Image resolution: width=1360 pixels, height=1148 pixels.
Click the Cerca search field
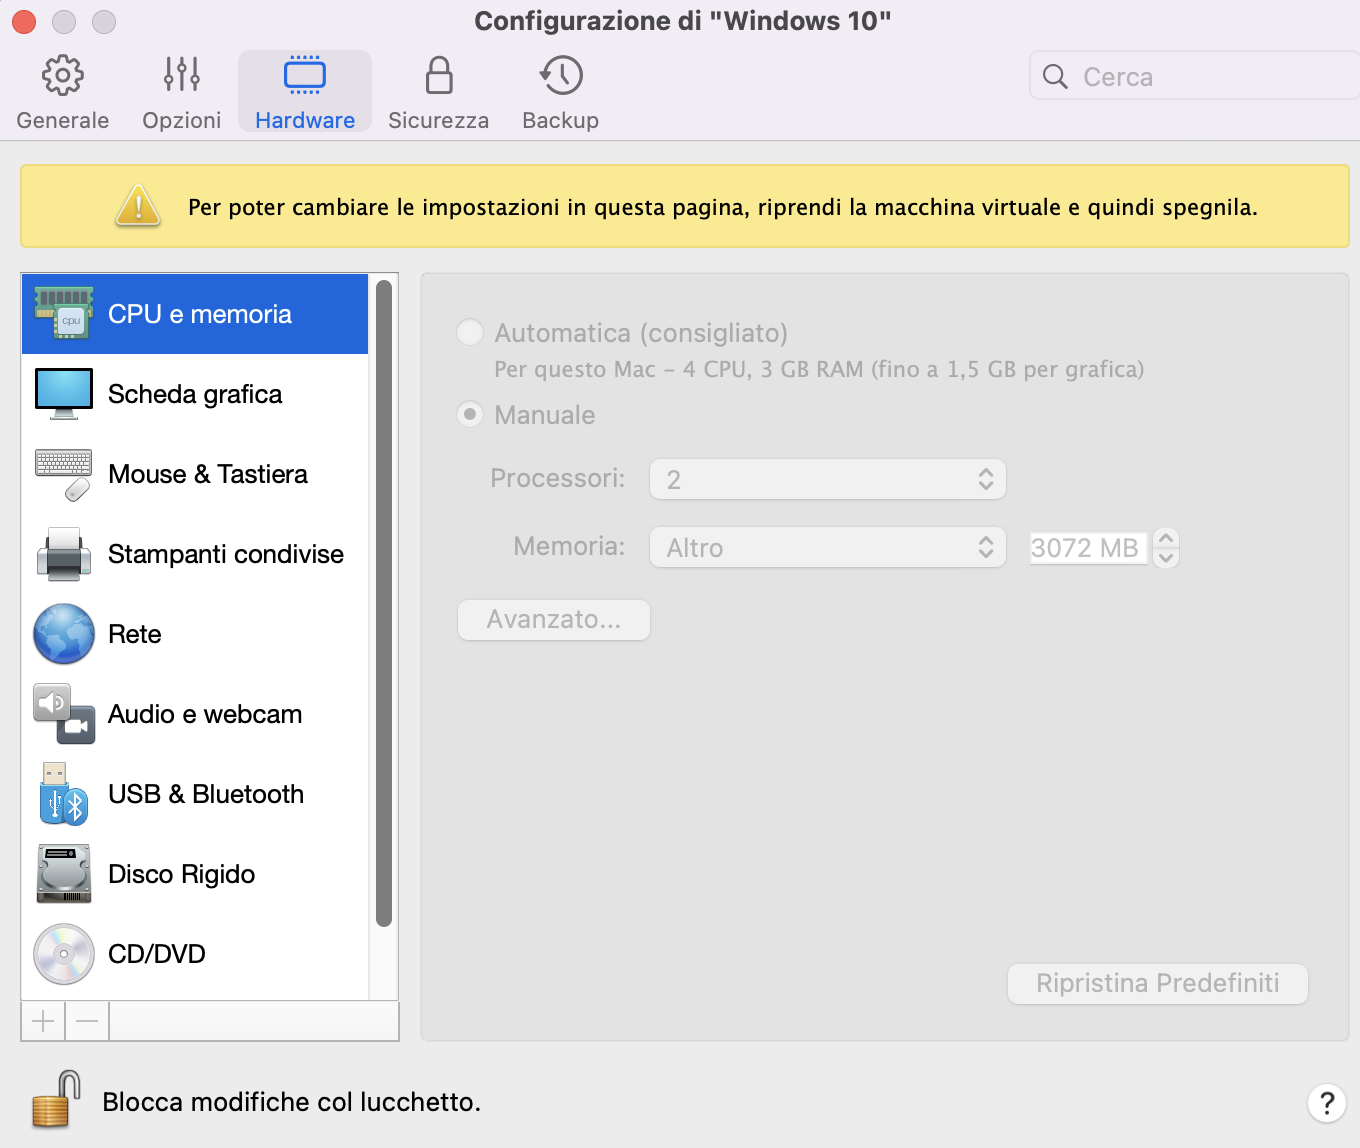point(1195,76)
